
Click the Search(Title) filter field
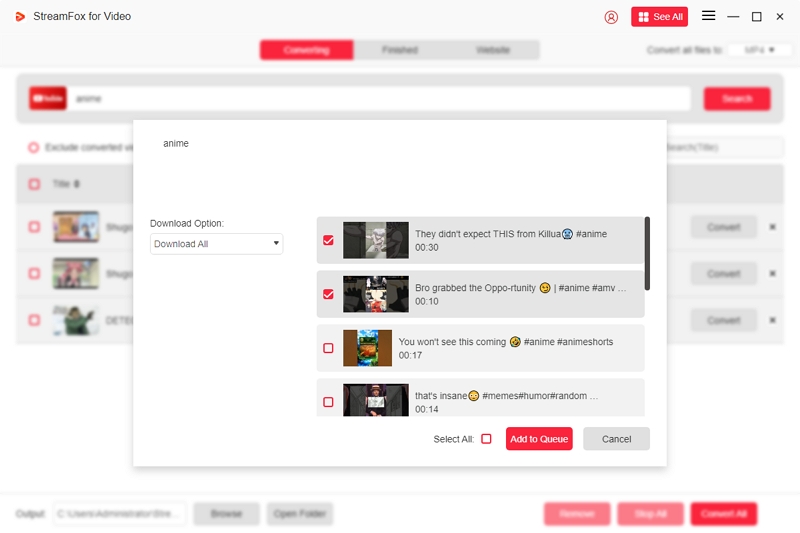724,147
